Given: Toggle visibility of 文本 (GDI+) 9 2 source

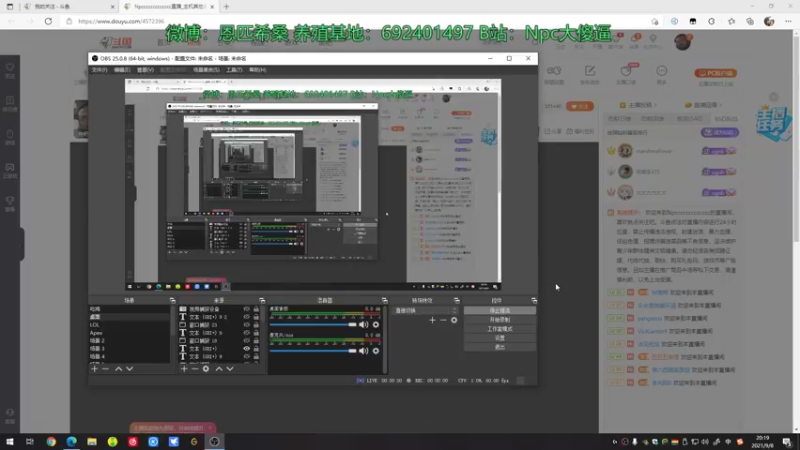Looking at the screenshot, I should (246, 317).
